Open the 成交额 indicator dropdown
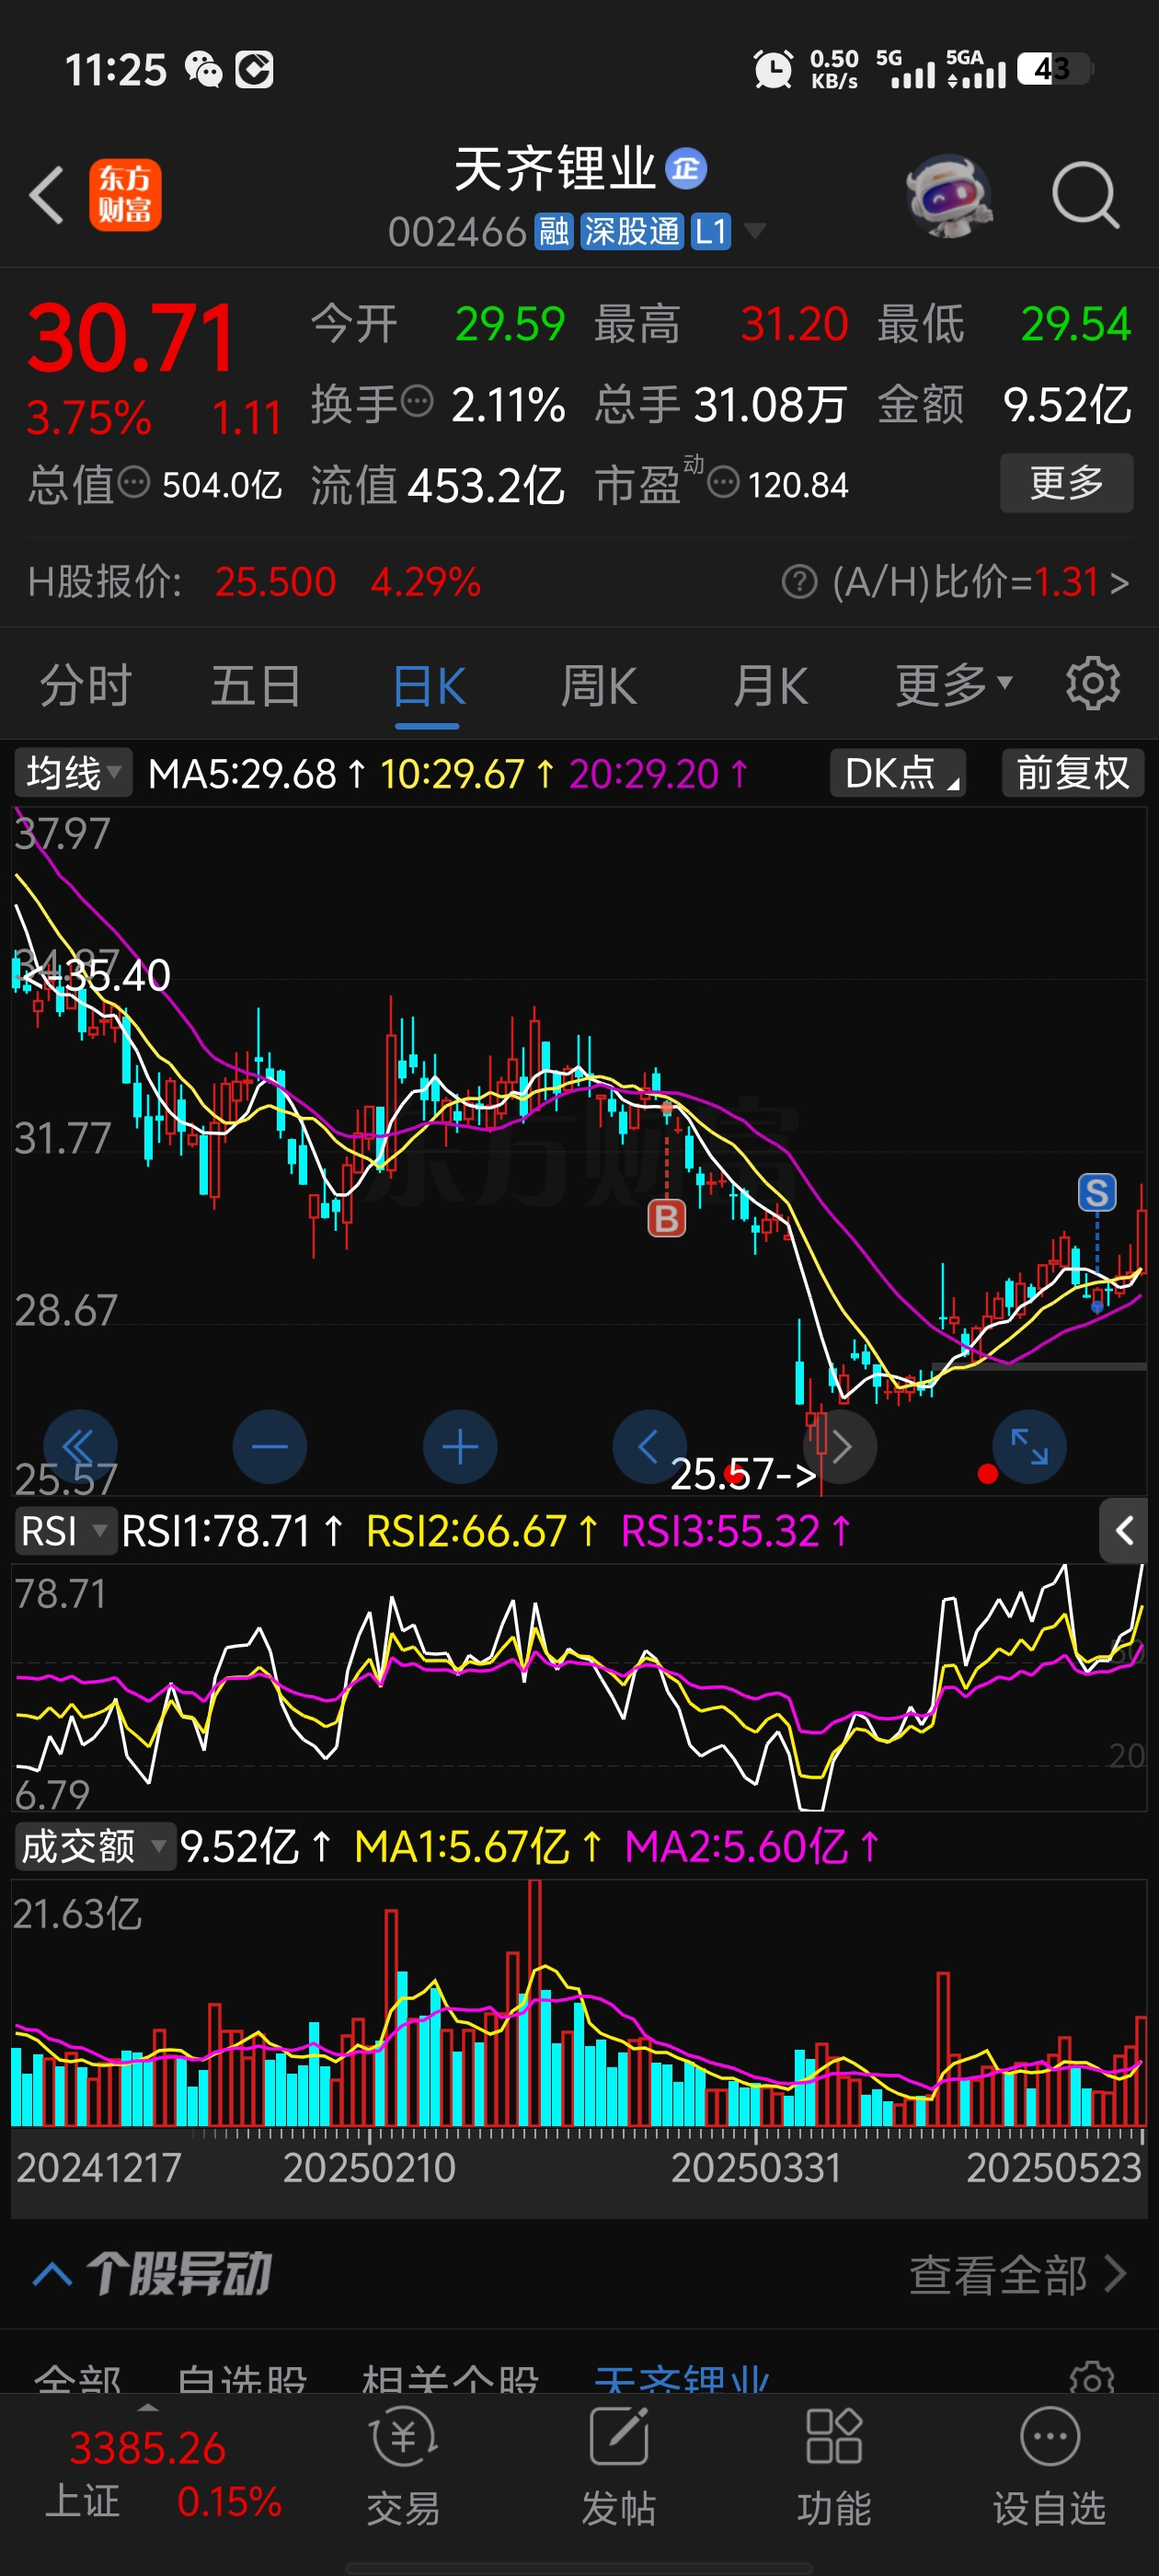This screenshot has height=2576, width=1159. pyautogui.click(x=94, y=1846)
